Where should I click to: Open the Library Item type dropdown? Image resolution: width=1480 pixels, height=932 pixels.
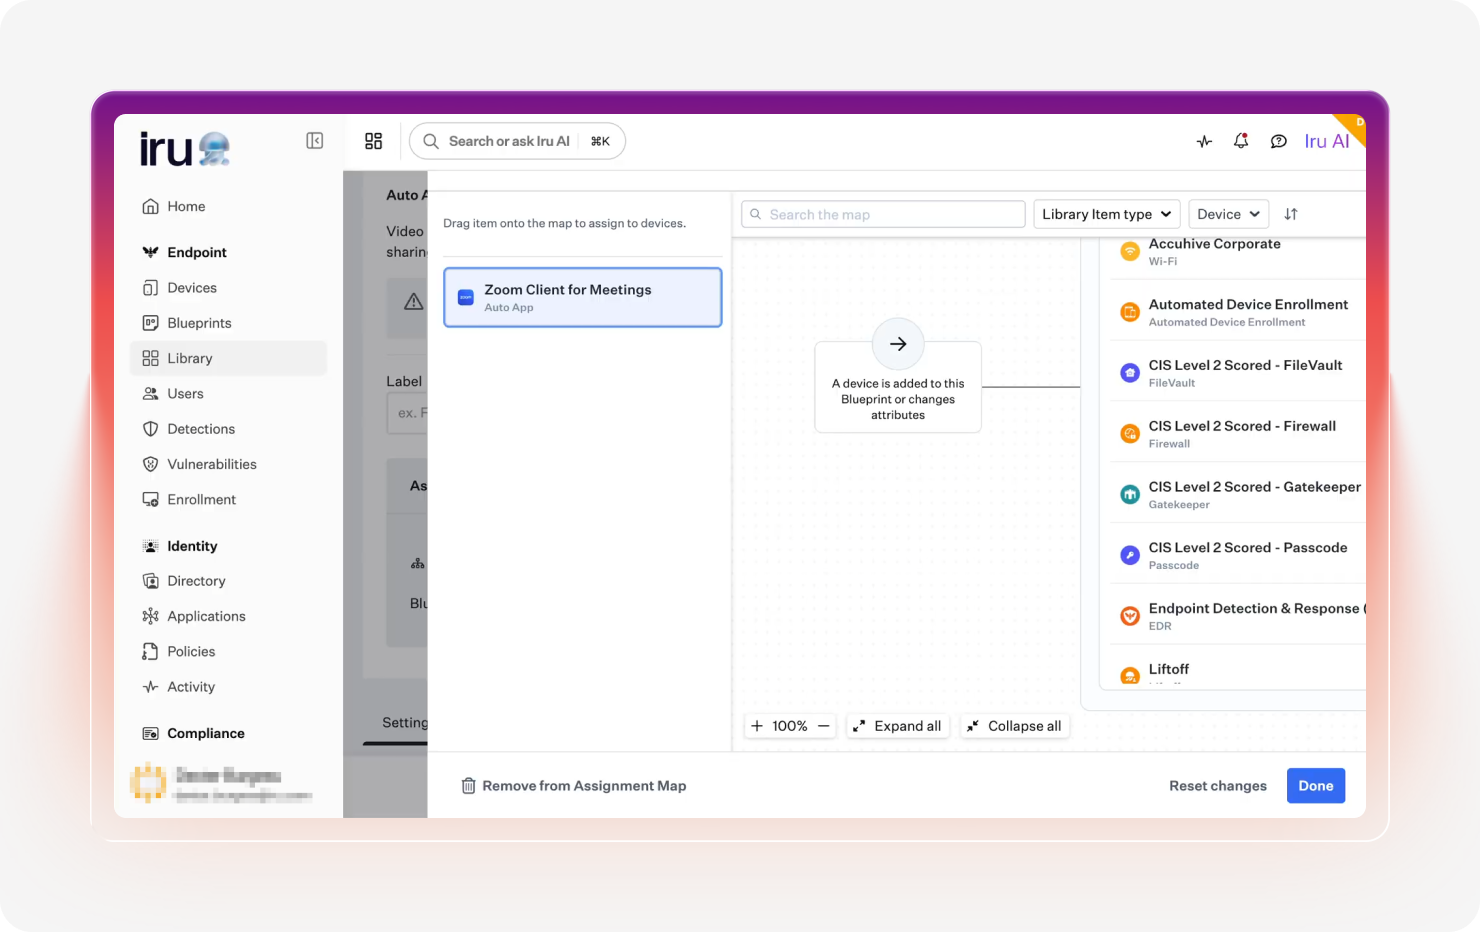[1107, 214]
